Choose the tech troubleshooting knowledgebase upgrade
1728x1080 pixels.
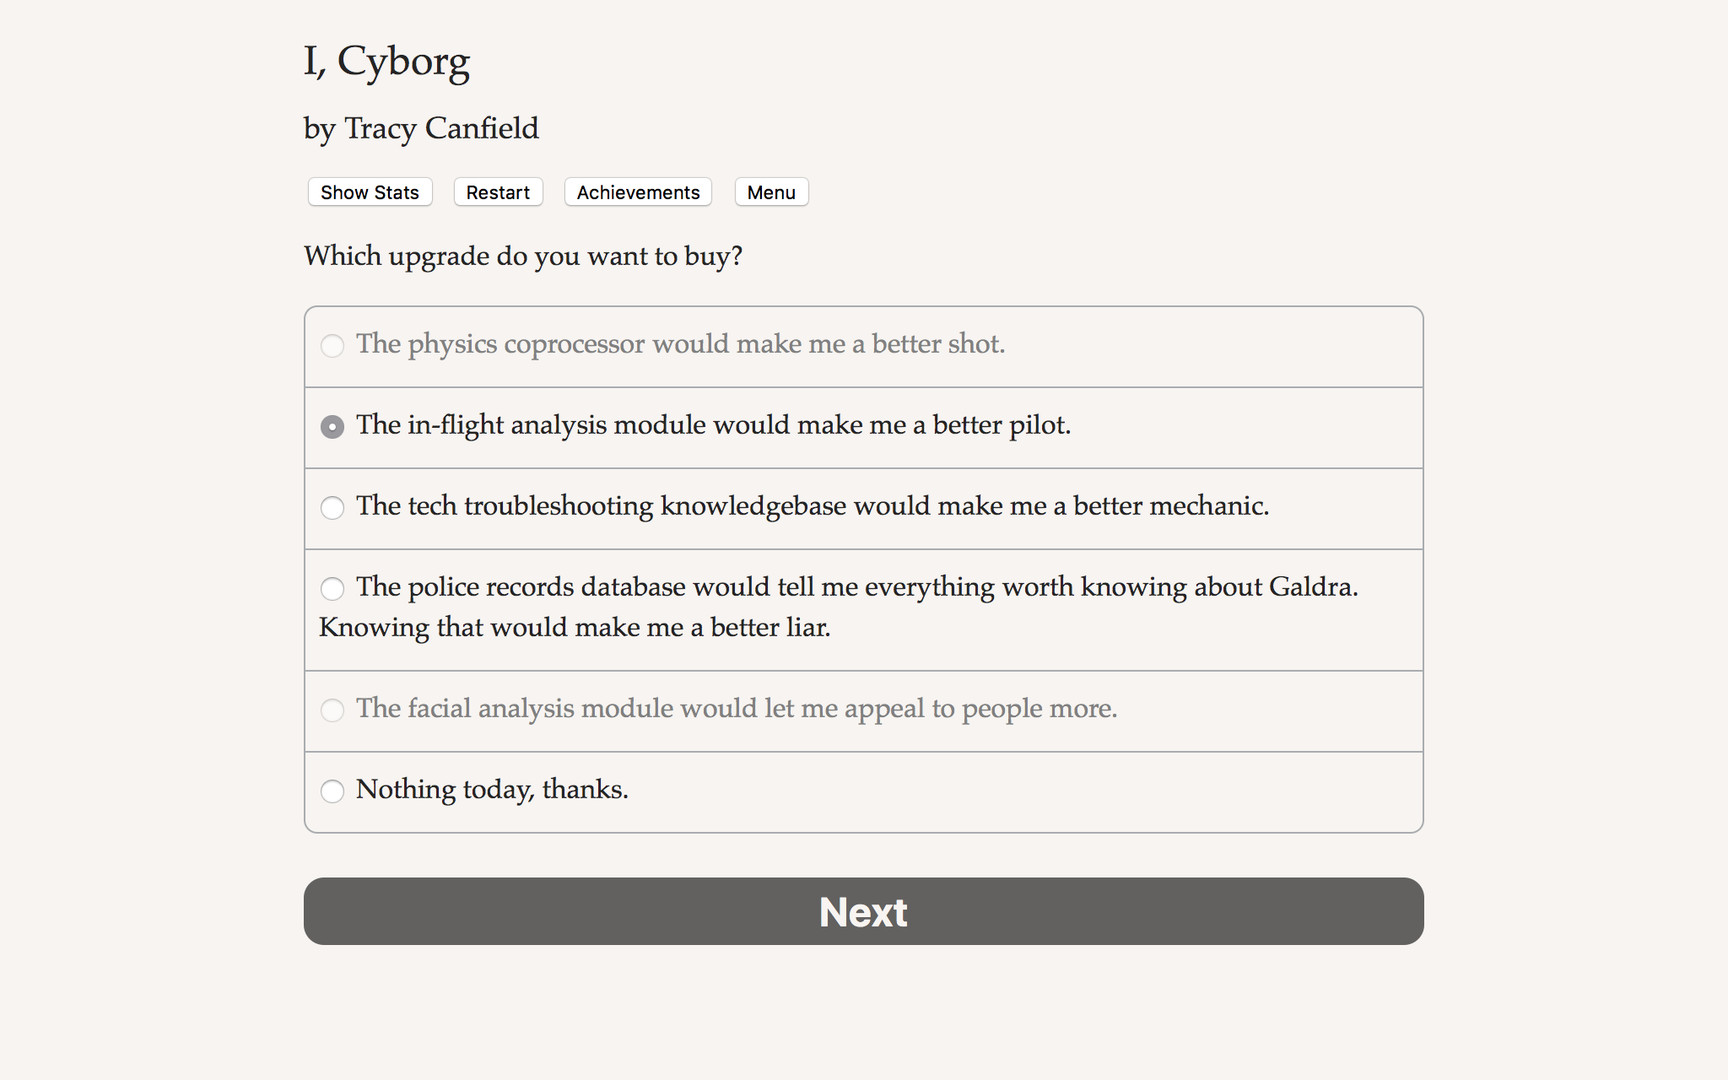click(813, 507)
